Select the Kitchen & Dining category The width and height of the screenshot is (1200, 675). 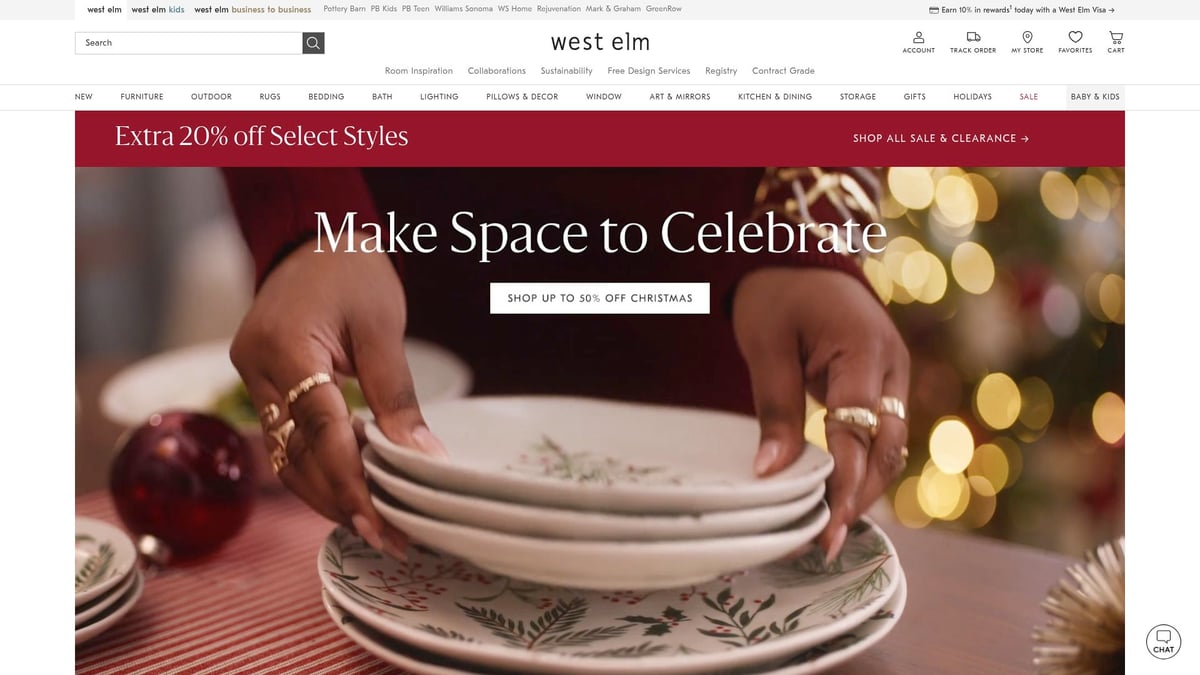click(x=775, y=97)
